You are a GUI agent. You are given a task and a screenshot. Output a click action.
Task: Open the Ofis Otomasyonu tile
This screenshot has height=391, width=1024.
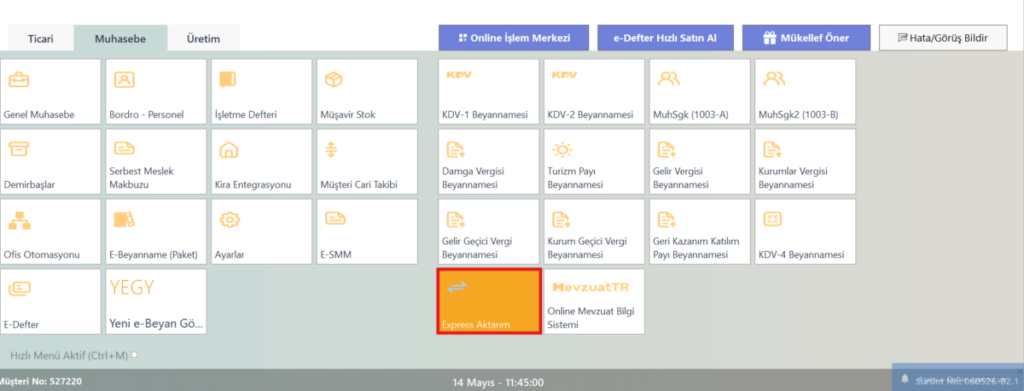click(x=51, y=232)
